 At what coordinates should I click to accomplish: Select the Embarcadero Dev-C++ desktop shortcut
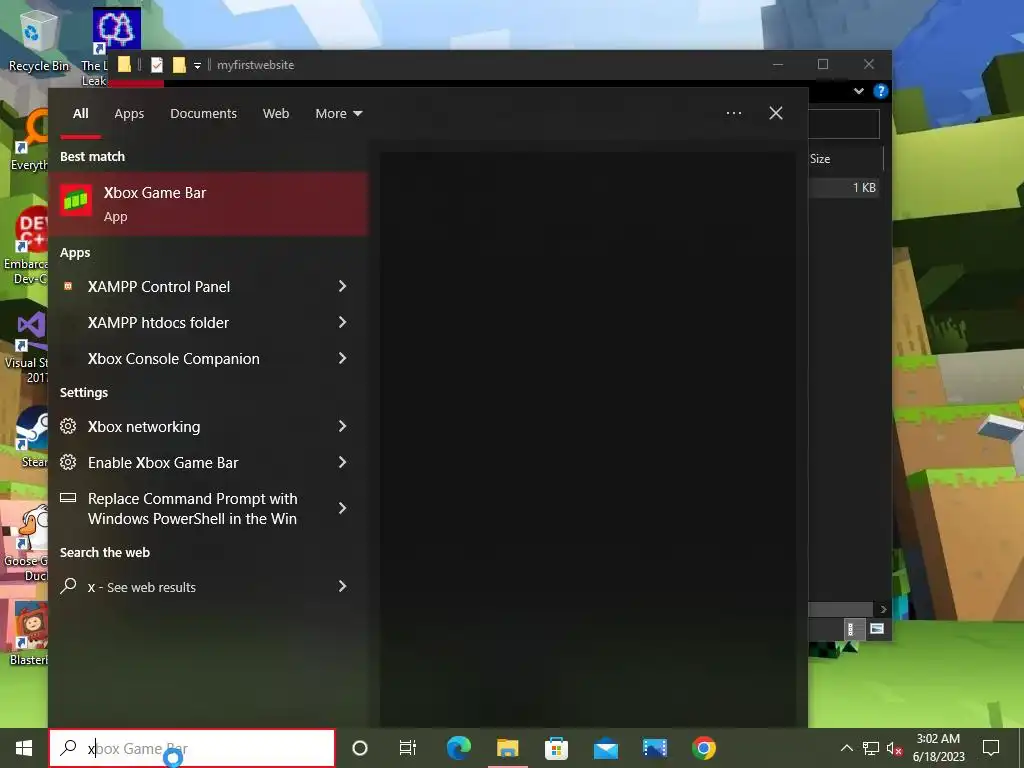click(x=26, y=245)
